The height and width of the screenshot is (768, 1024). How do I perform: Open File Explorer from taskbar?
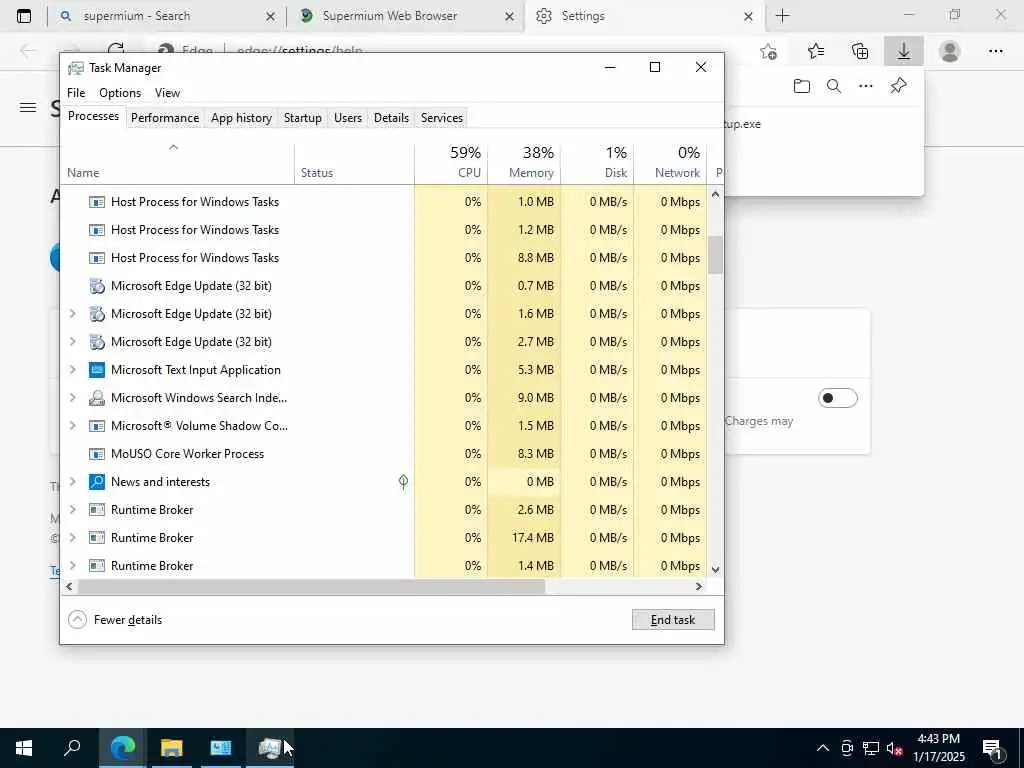click(171, 748)
